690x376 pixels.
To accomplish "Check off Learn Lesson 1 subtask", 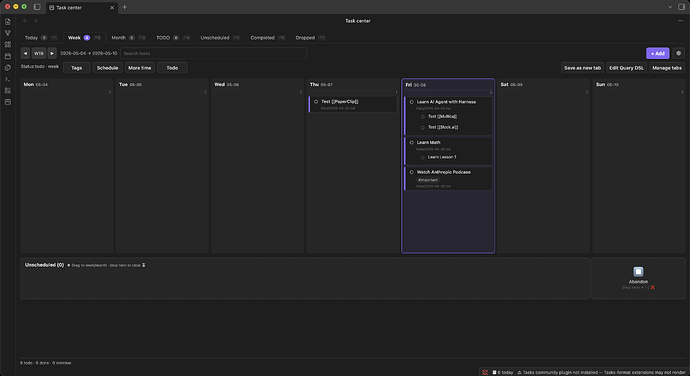I will 422,157.
